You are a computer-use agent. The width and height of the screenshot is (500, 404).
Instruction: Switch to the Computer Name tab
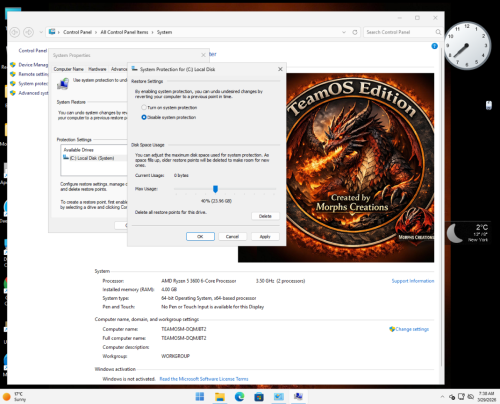pos(69,69)
